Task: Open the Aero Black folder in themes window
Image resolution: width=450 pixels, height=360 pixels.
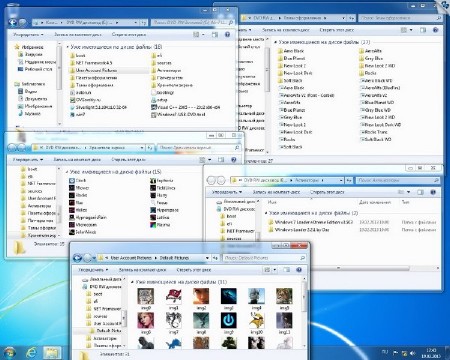Action: pos(291,51)
